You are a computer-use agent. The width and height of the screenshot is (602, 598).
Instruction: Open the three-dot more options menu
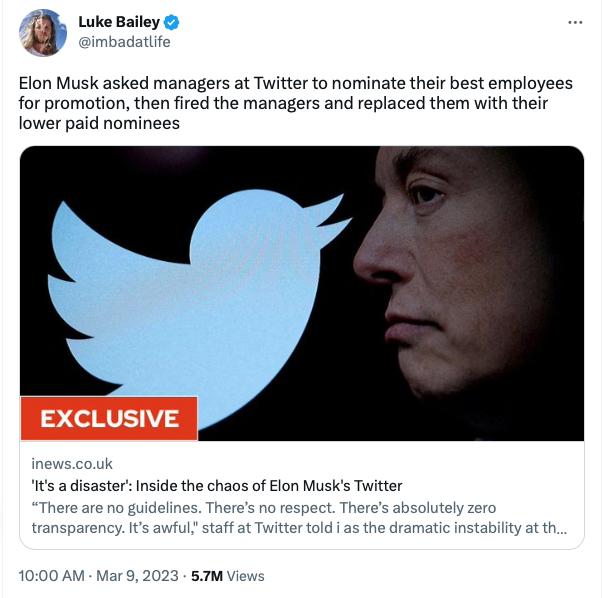(575, 22)
